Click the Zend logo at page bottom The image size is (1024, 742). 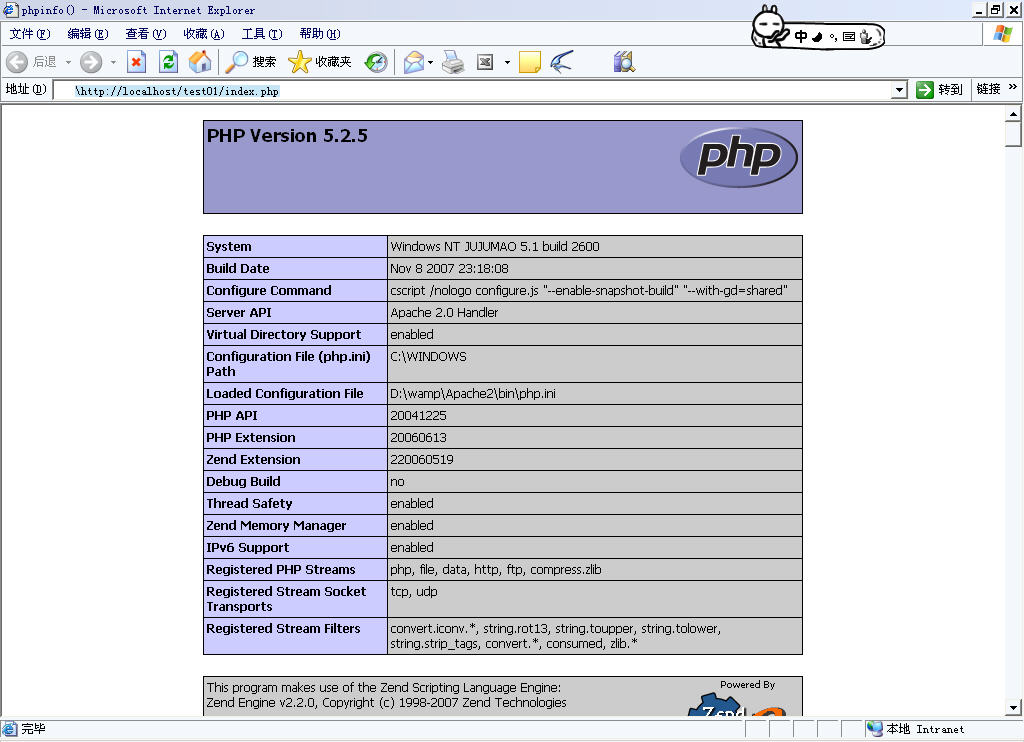click(x=737, y=704)
